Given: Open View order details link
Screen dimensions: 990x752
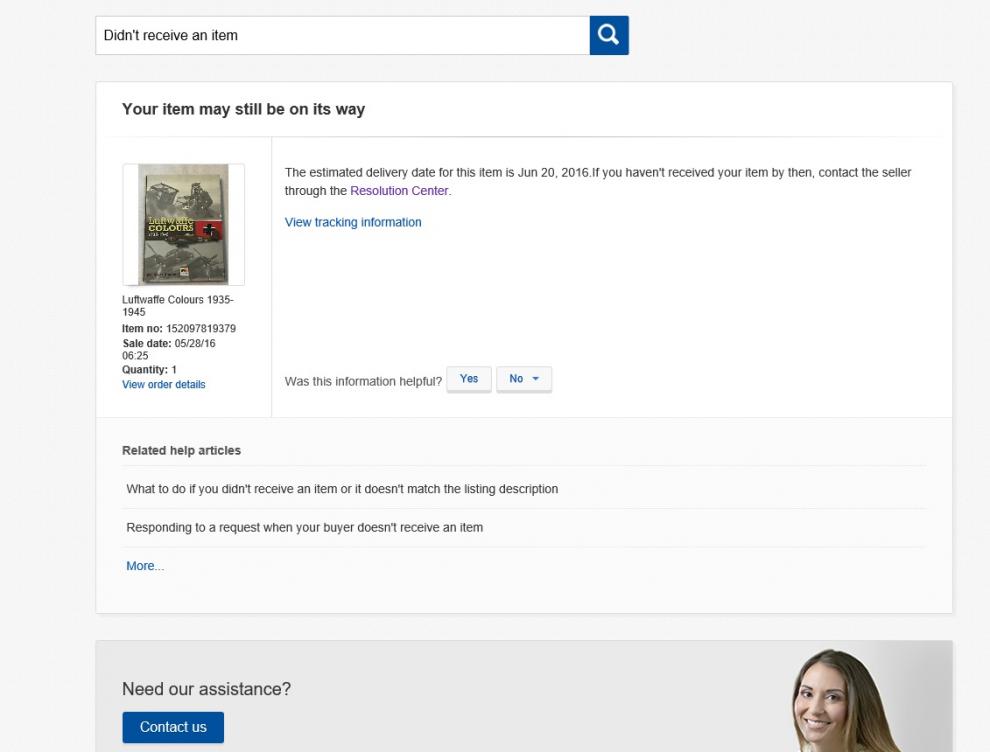Looking at the screenshot, I should pos(163,384).
